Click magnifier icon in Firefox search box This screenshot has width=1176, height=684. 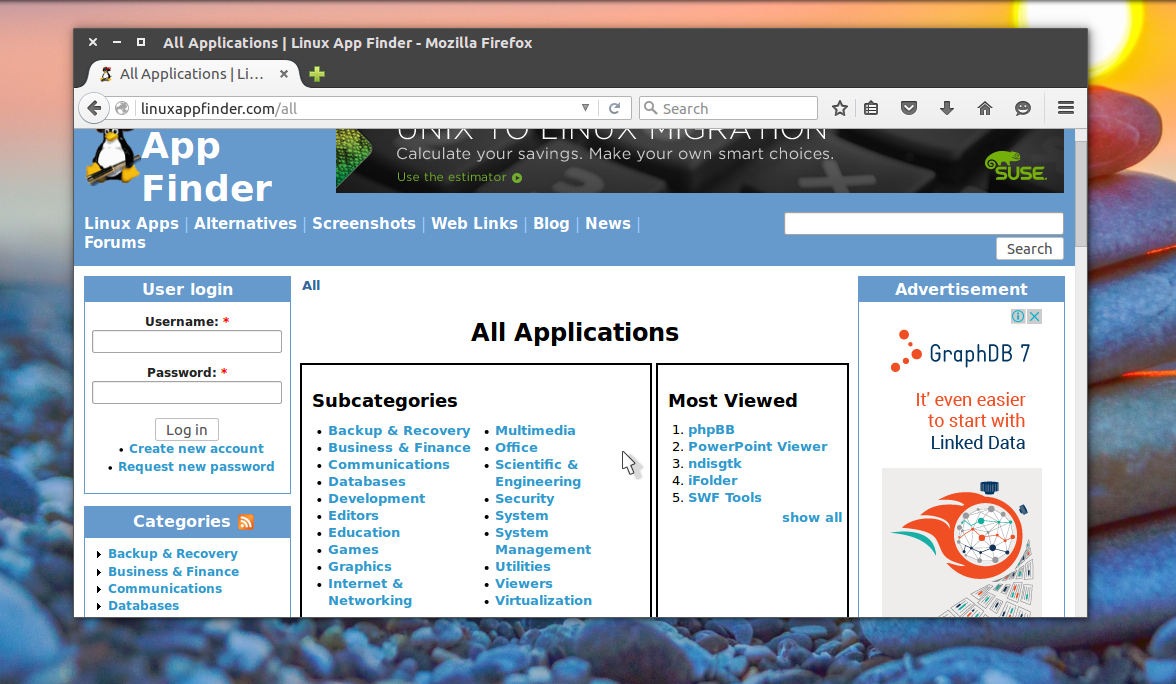click(x=651, y=108)
